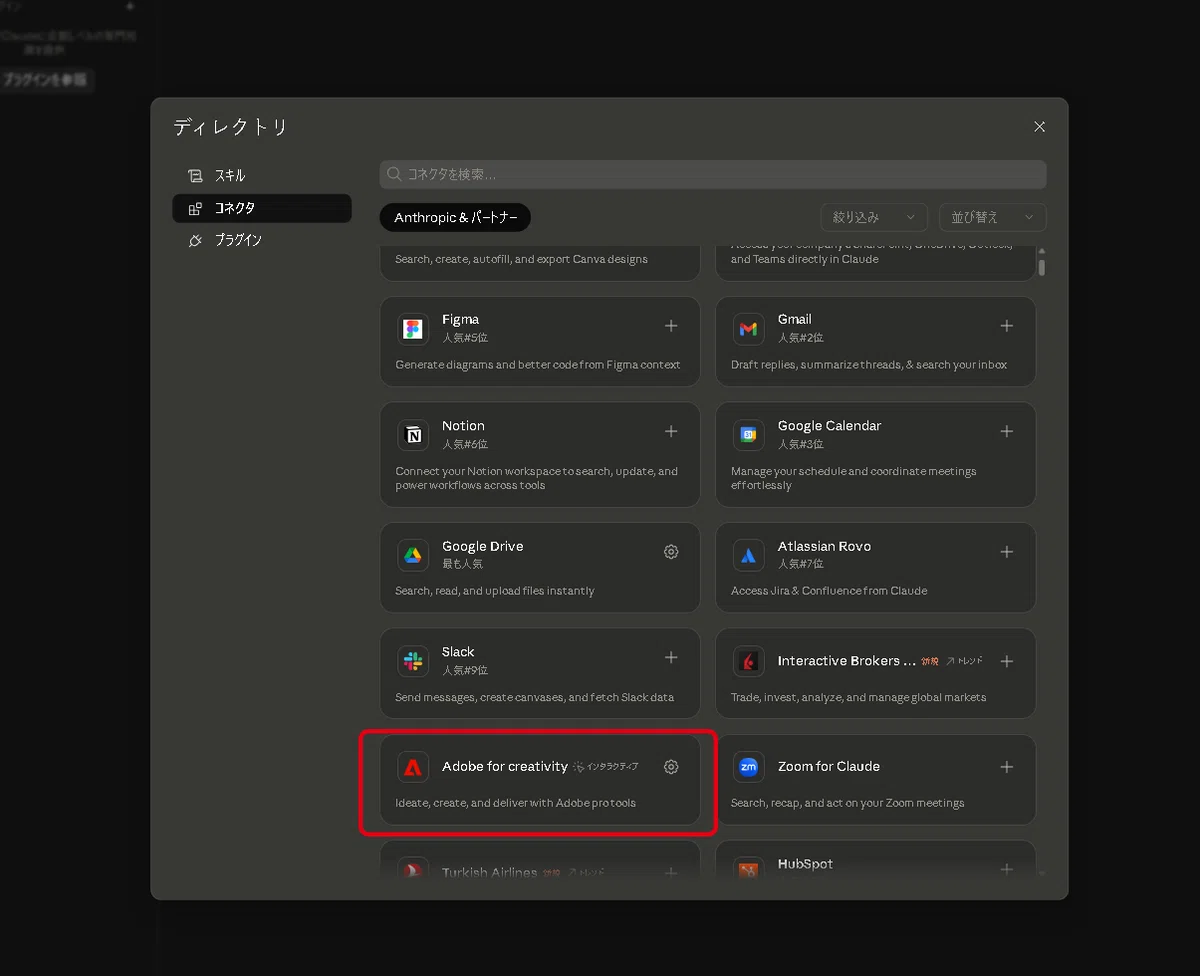Screen dimensions: 1200x976
Task: Open the 絞り込み filter dropdown
Action: [874, 217]
